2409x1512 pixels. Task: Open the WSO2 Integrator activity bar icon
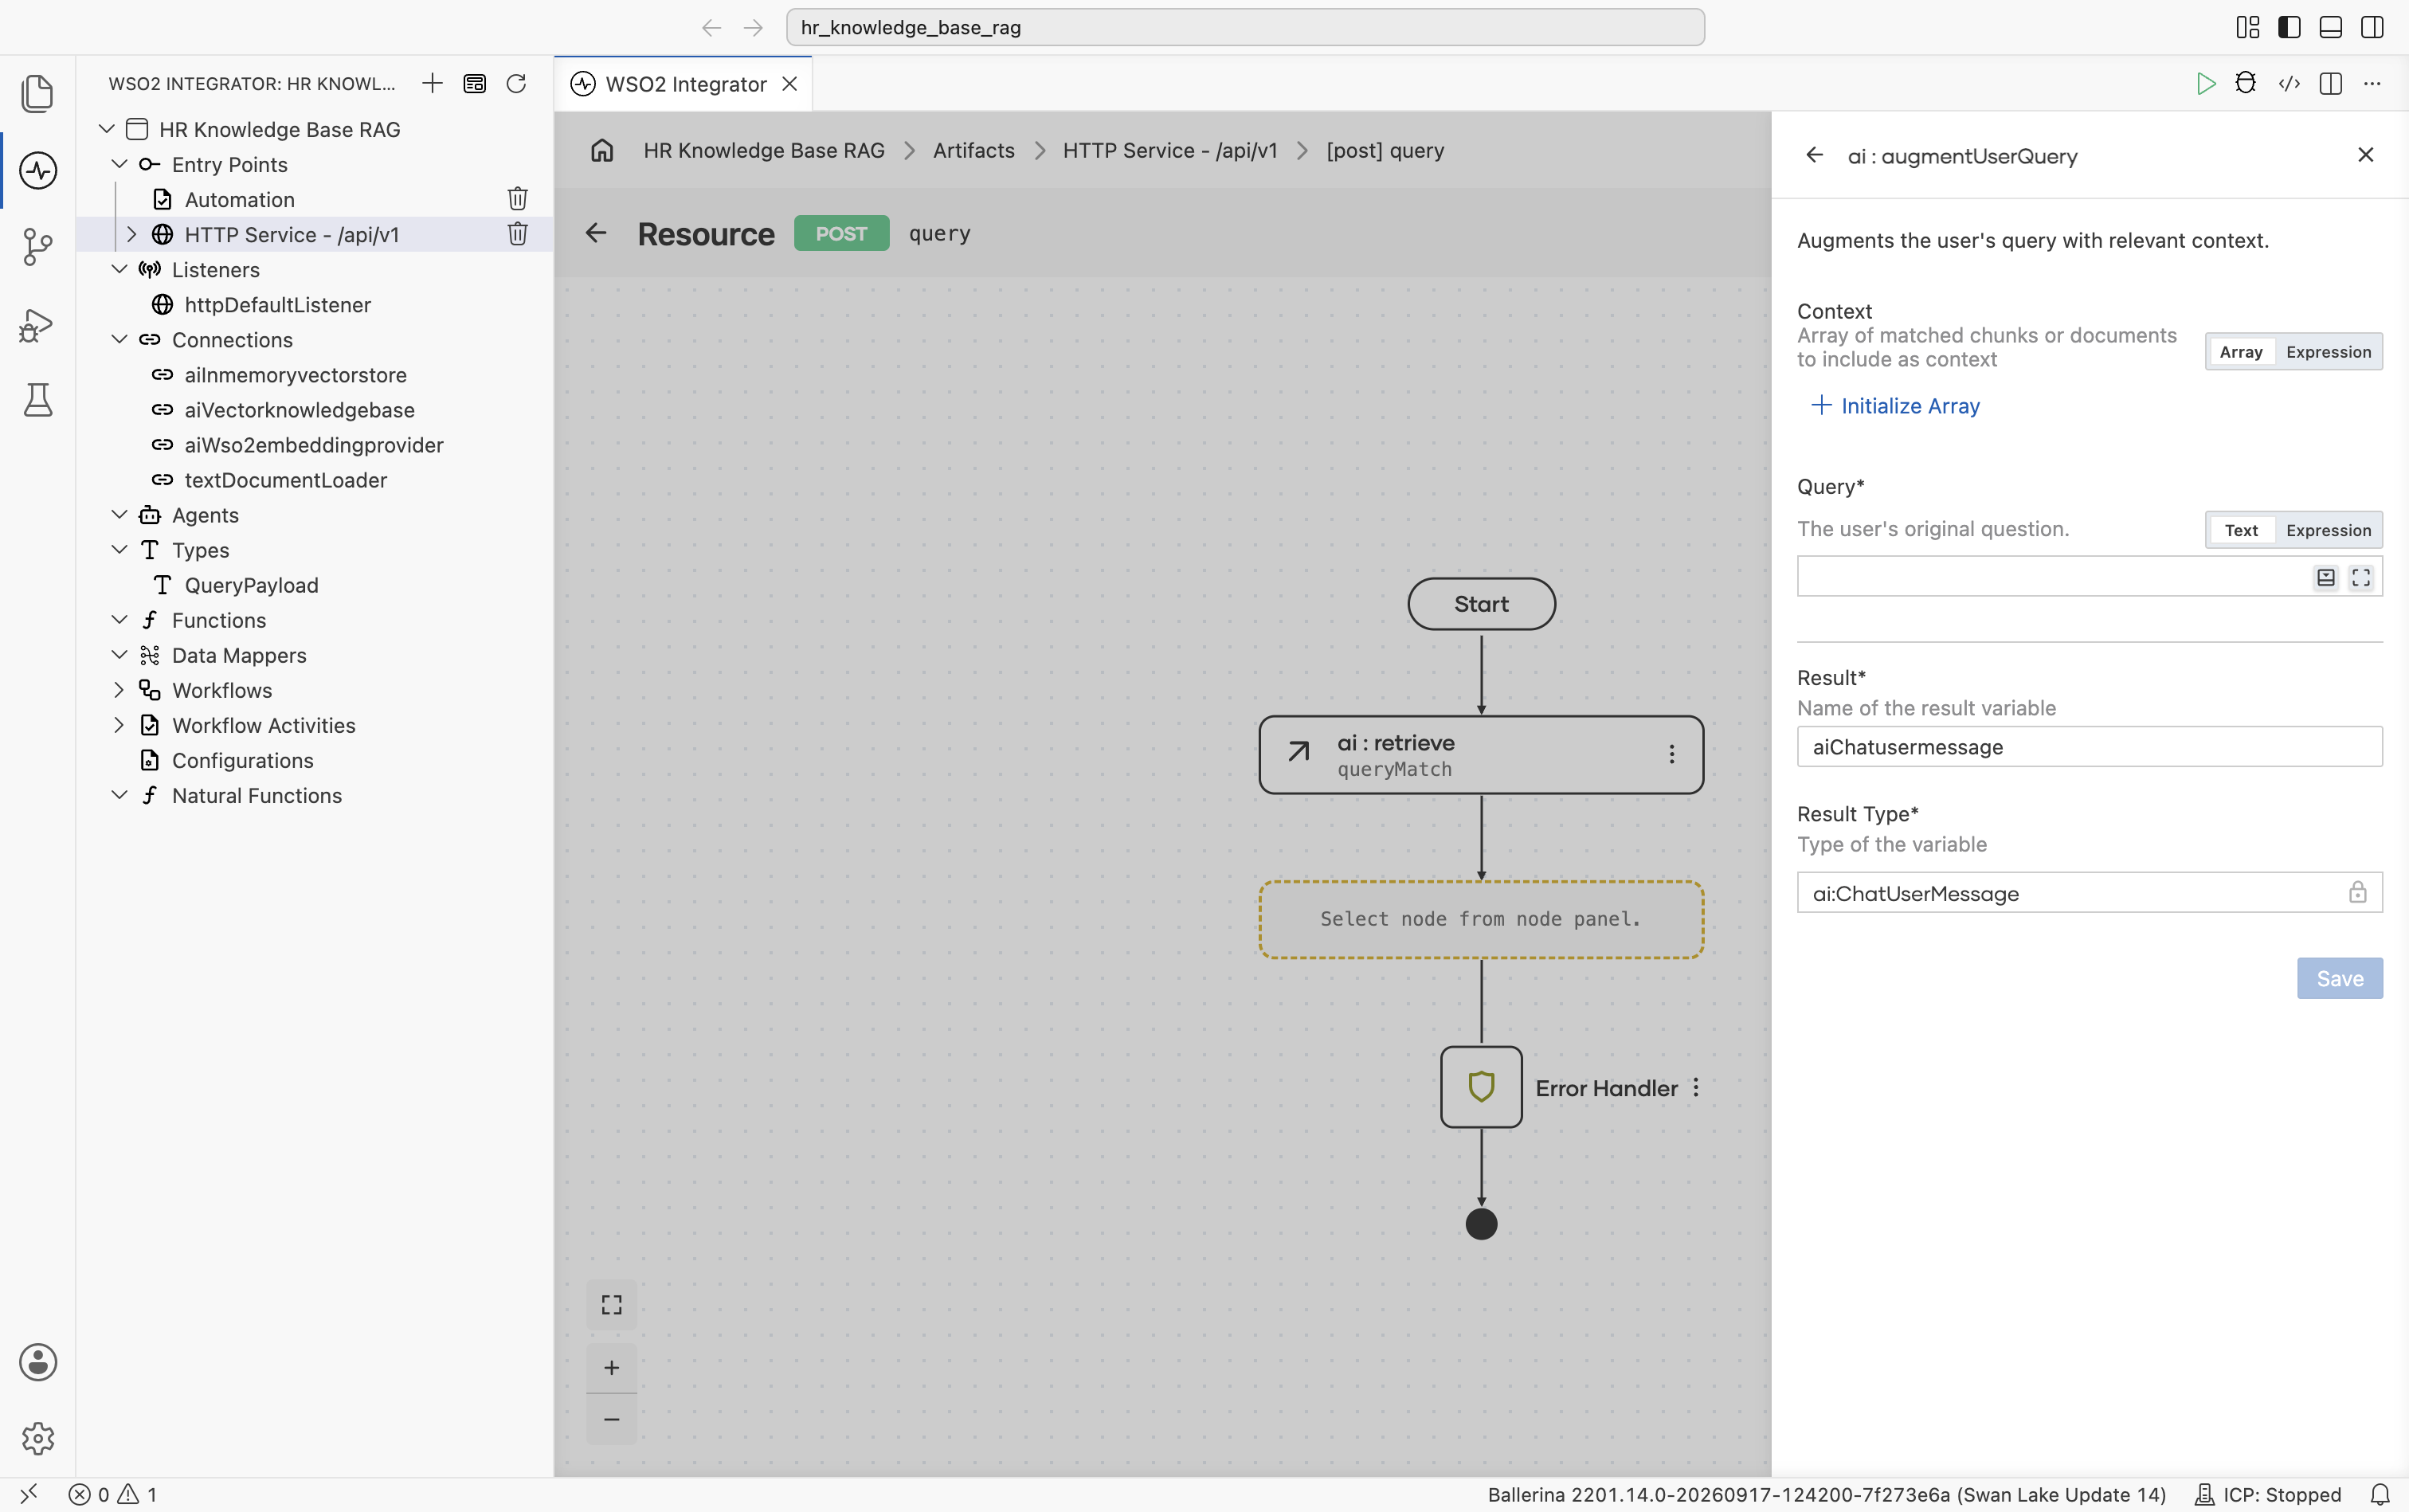(x=38, y=170)
